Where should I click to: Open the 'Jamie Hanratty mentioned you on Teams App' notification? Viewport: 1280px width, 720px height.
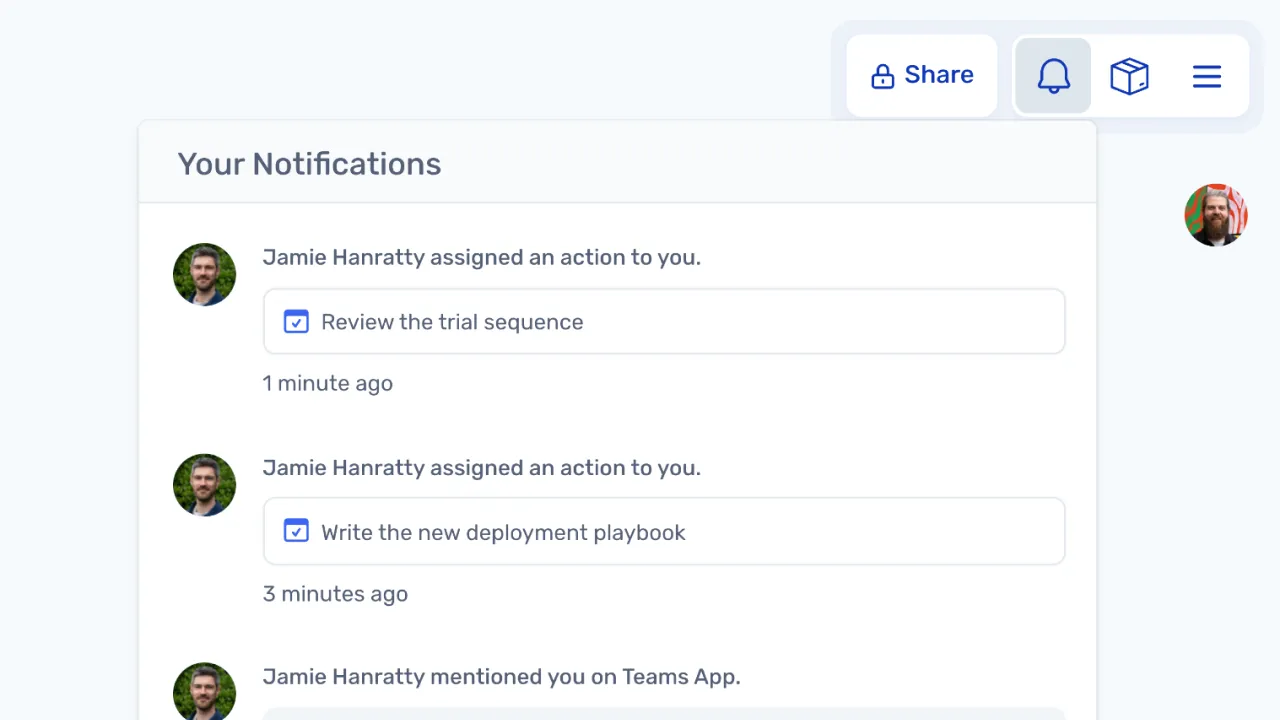[501, 676]
